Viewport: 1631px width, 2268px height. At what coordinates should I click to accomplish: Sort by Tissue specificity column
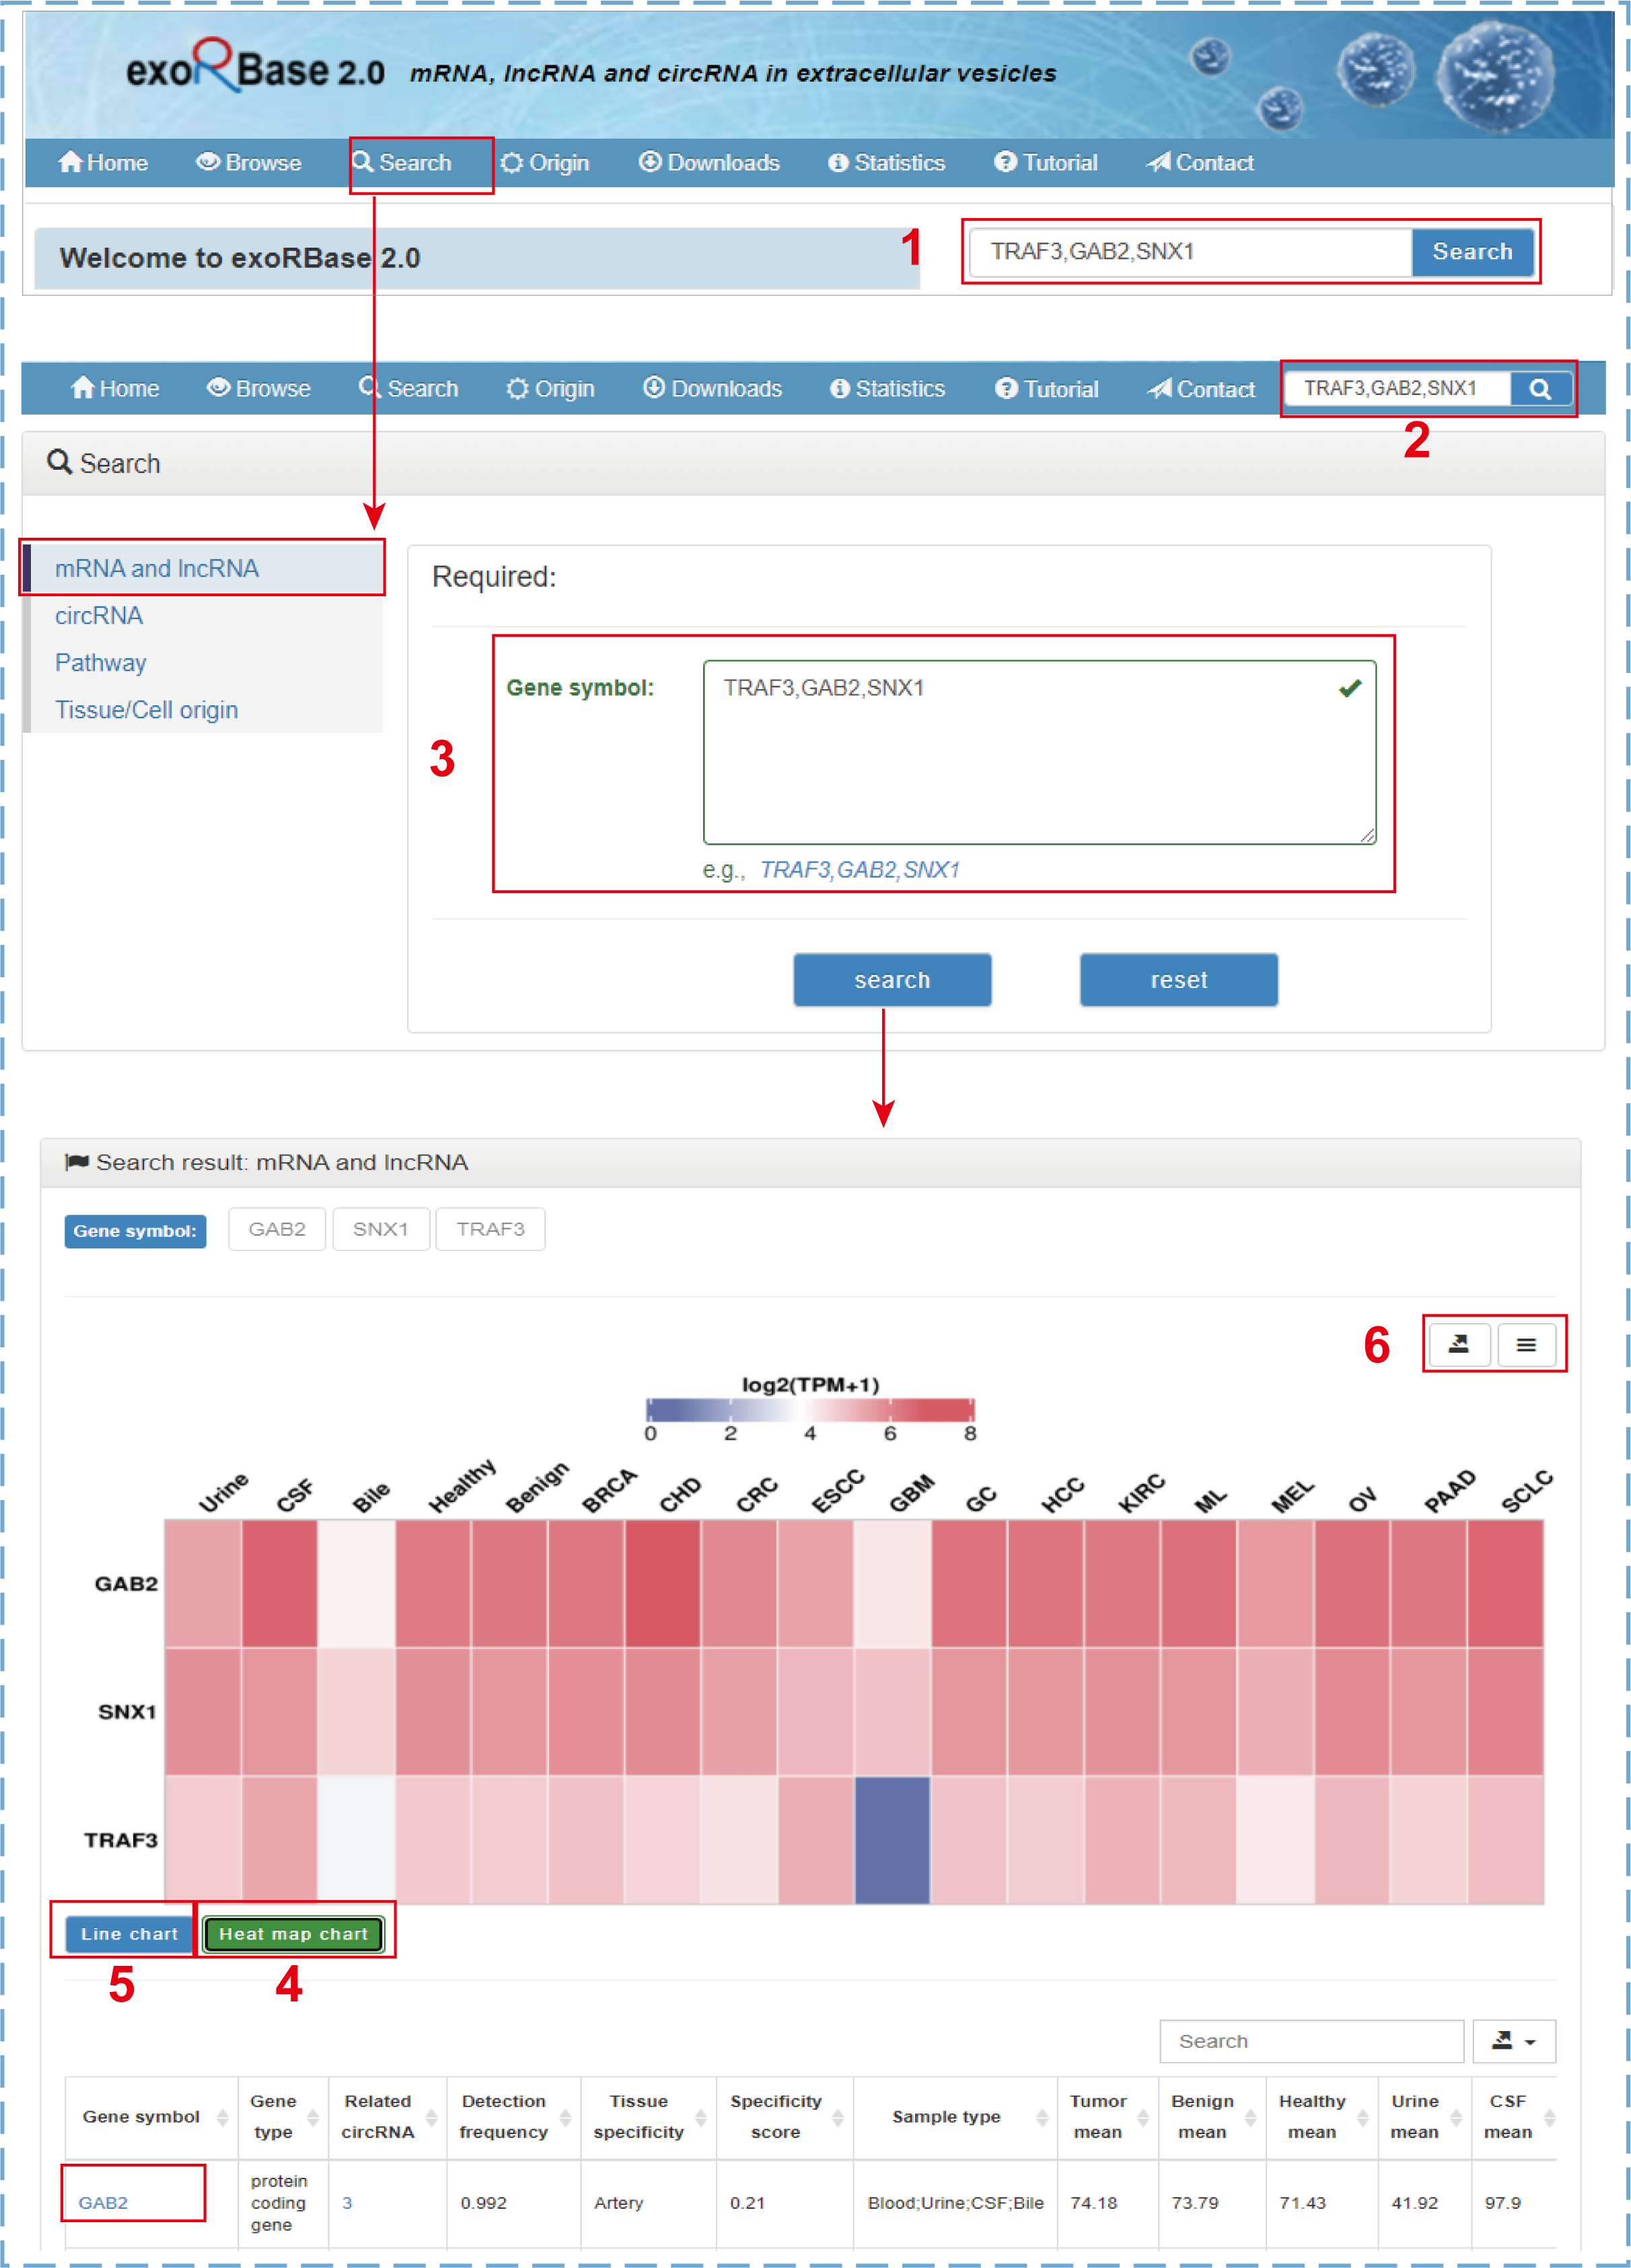click(649, 2116)
